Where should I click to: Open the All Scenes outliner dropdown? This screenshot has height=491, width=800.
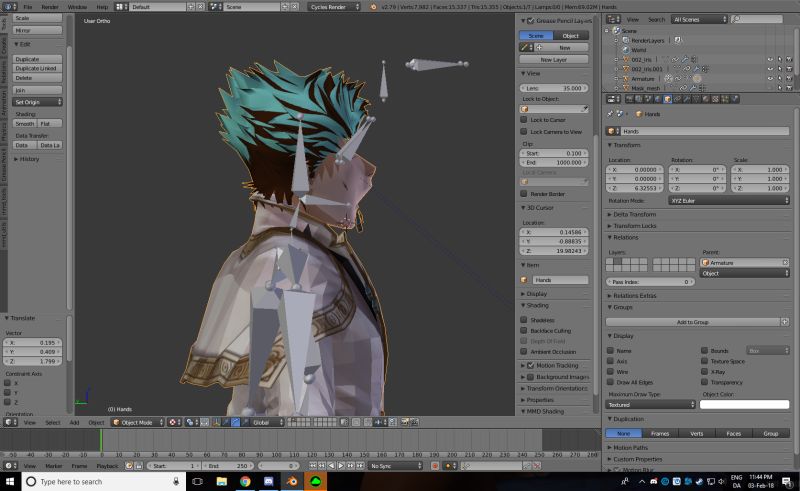699,19
